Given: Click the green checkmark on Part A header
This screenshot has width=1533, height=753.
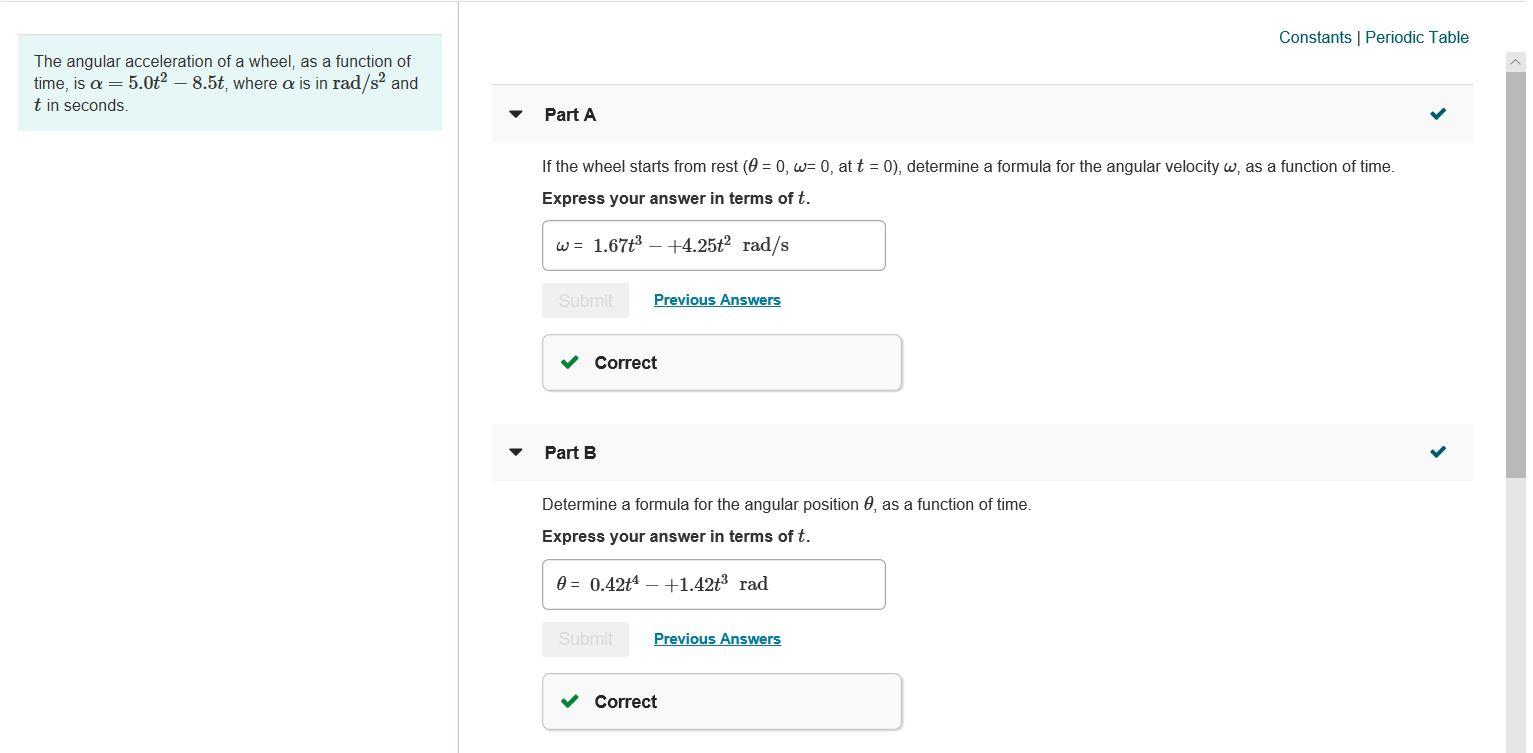Looking at the screenshot, I should click(1438, 114).
